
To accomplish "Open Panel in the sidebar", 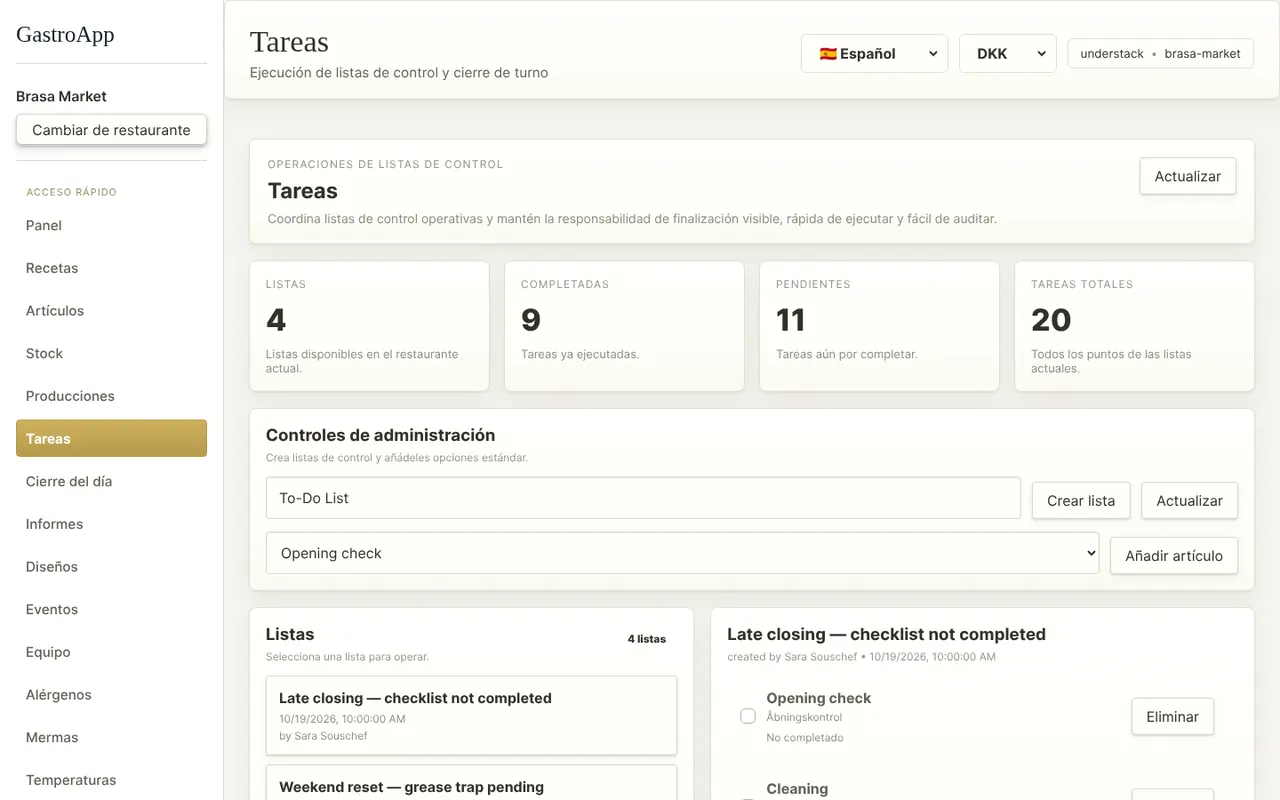I will coord(111,226).
